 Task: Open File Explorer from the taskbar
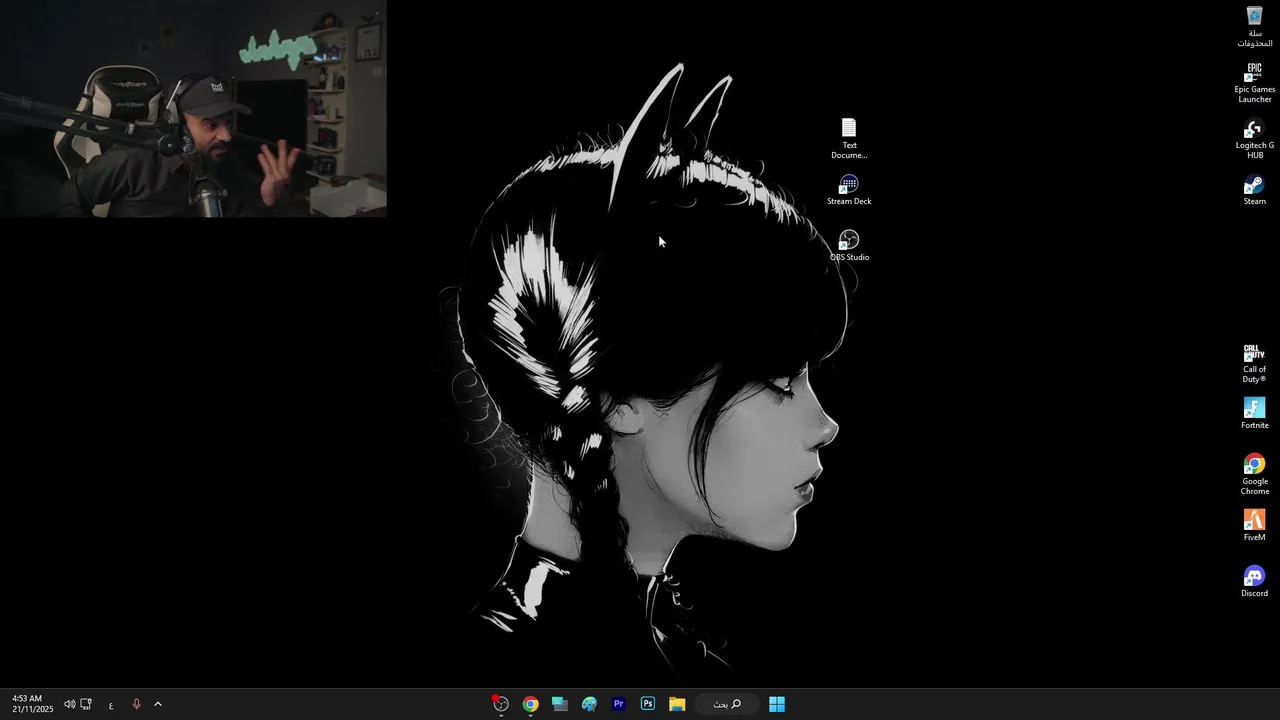(x=677, y=704)
